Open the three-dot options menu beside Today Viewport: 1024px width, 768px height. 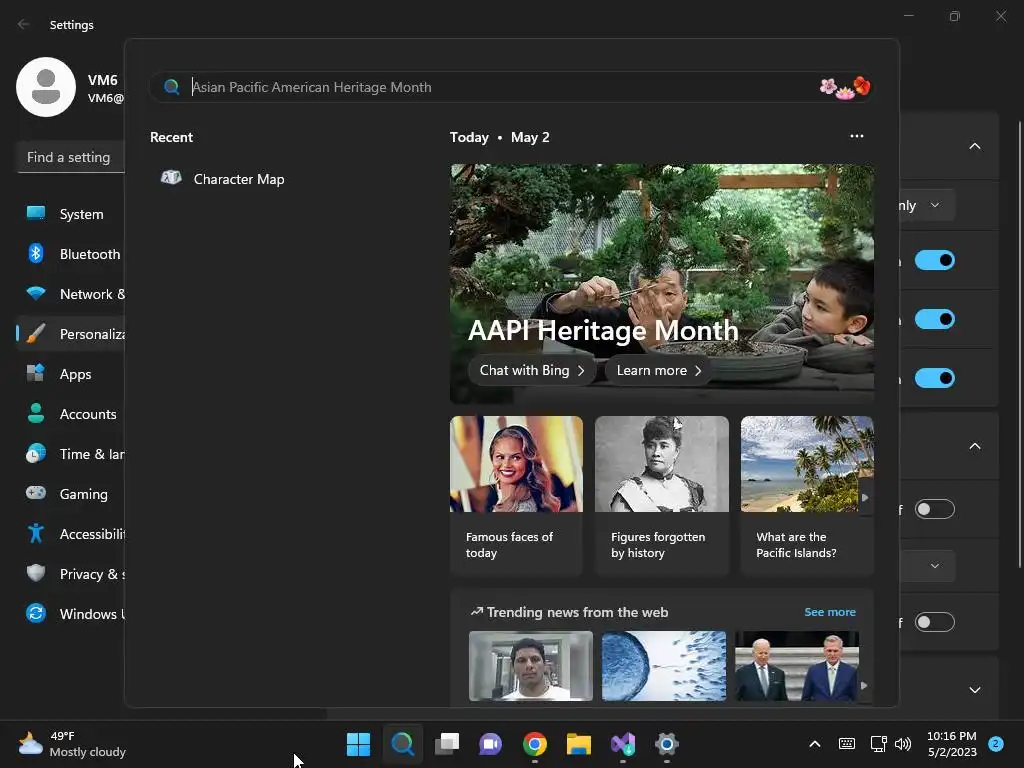(857, 136)
